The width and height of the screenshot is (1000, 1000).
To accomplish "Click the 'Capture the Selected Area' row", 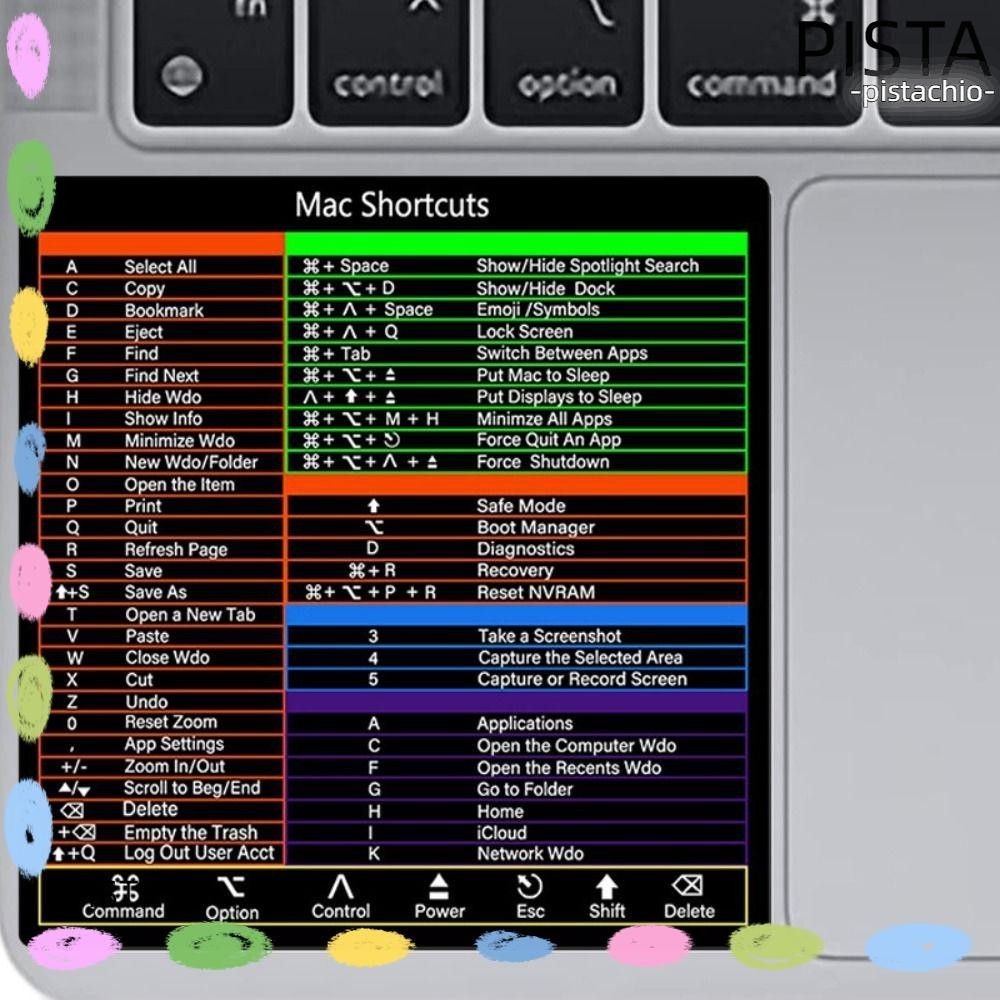I will 517,658.
